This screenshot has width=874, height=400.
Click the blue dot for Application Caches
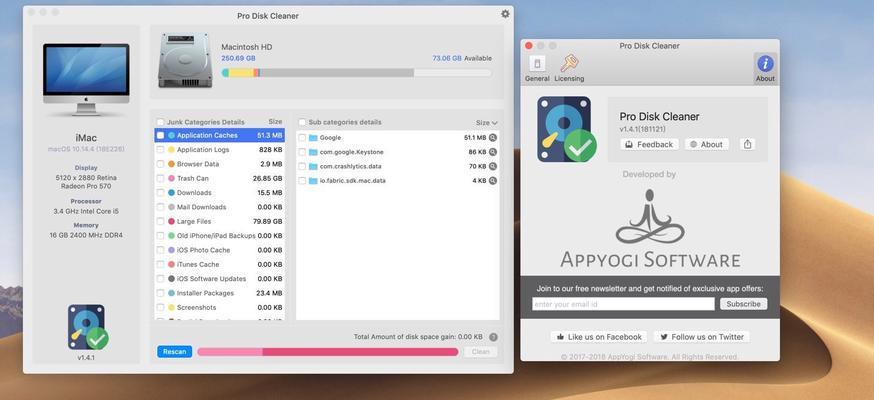pos(172,135)
